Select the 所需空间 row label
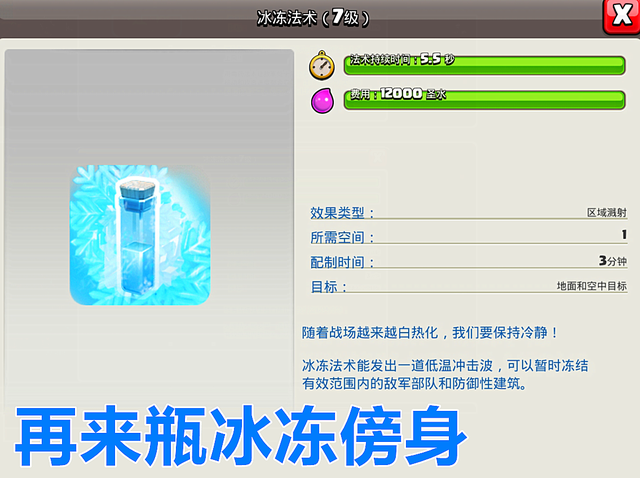The image size is (640, 478). click(342, 237)
